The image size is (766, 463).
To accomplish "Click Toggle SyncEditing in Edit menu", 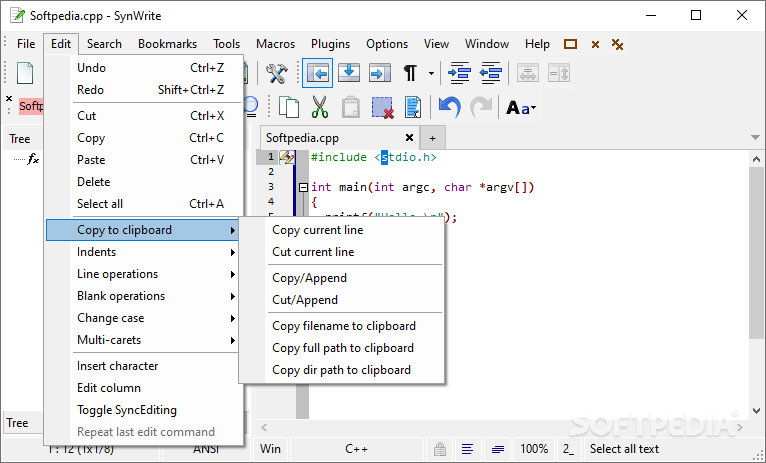I will coord(144,410).
